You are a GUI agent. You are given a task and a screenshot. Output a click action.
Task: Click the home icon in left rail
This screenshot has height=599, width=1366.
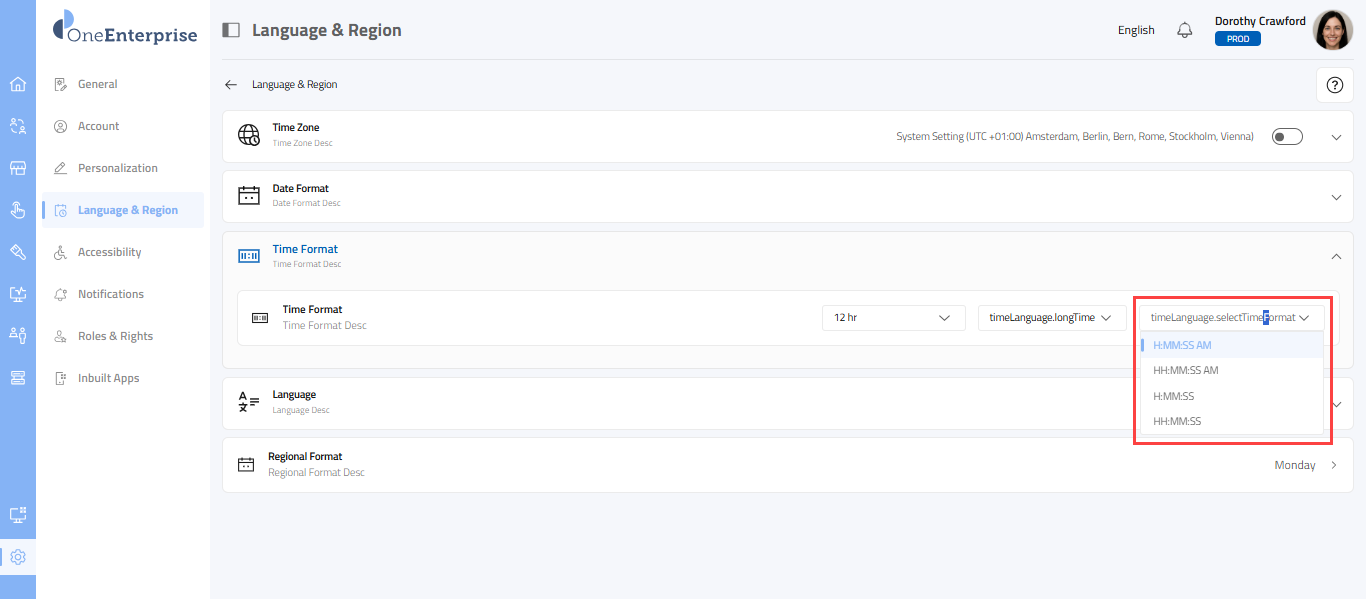pos(18,84)
